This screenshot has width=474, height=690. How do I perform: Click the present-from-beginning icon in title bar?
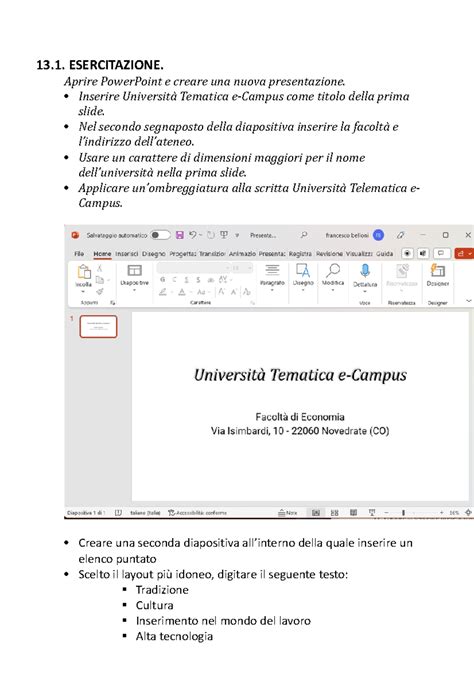(224, 235)
